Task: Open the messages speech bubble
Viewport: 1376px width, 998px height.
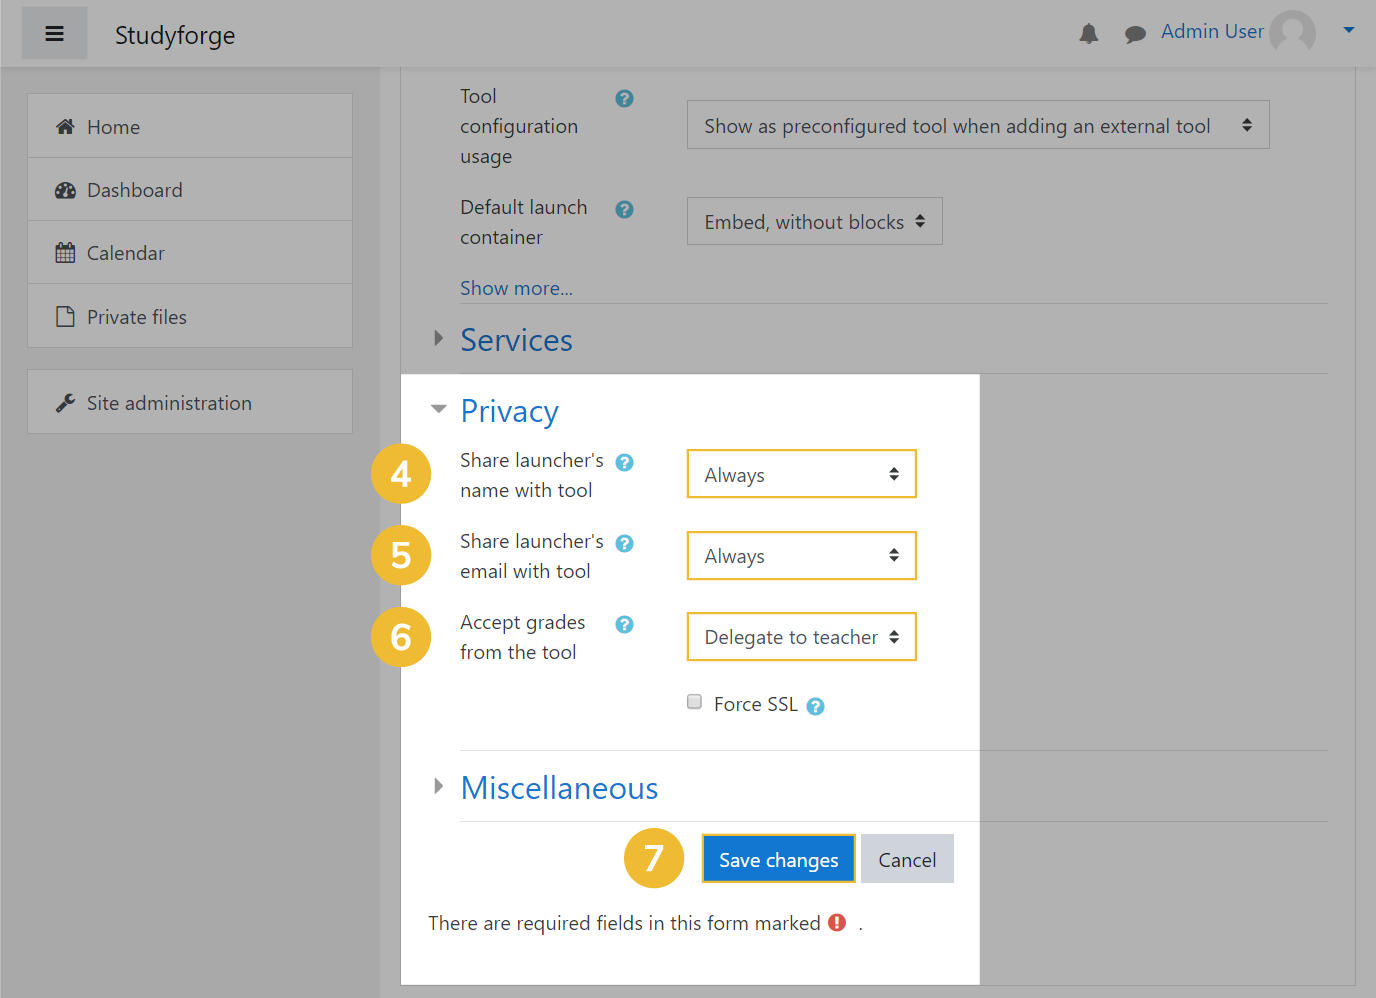Action: [1135, 35]
